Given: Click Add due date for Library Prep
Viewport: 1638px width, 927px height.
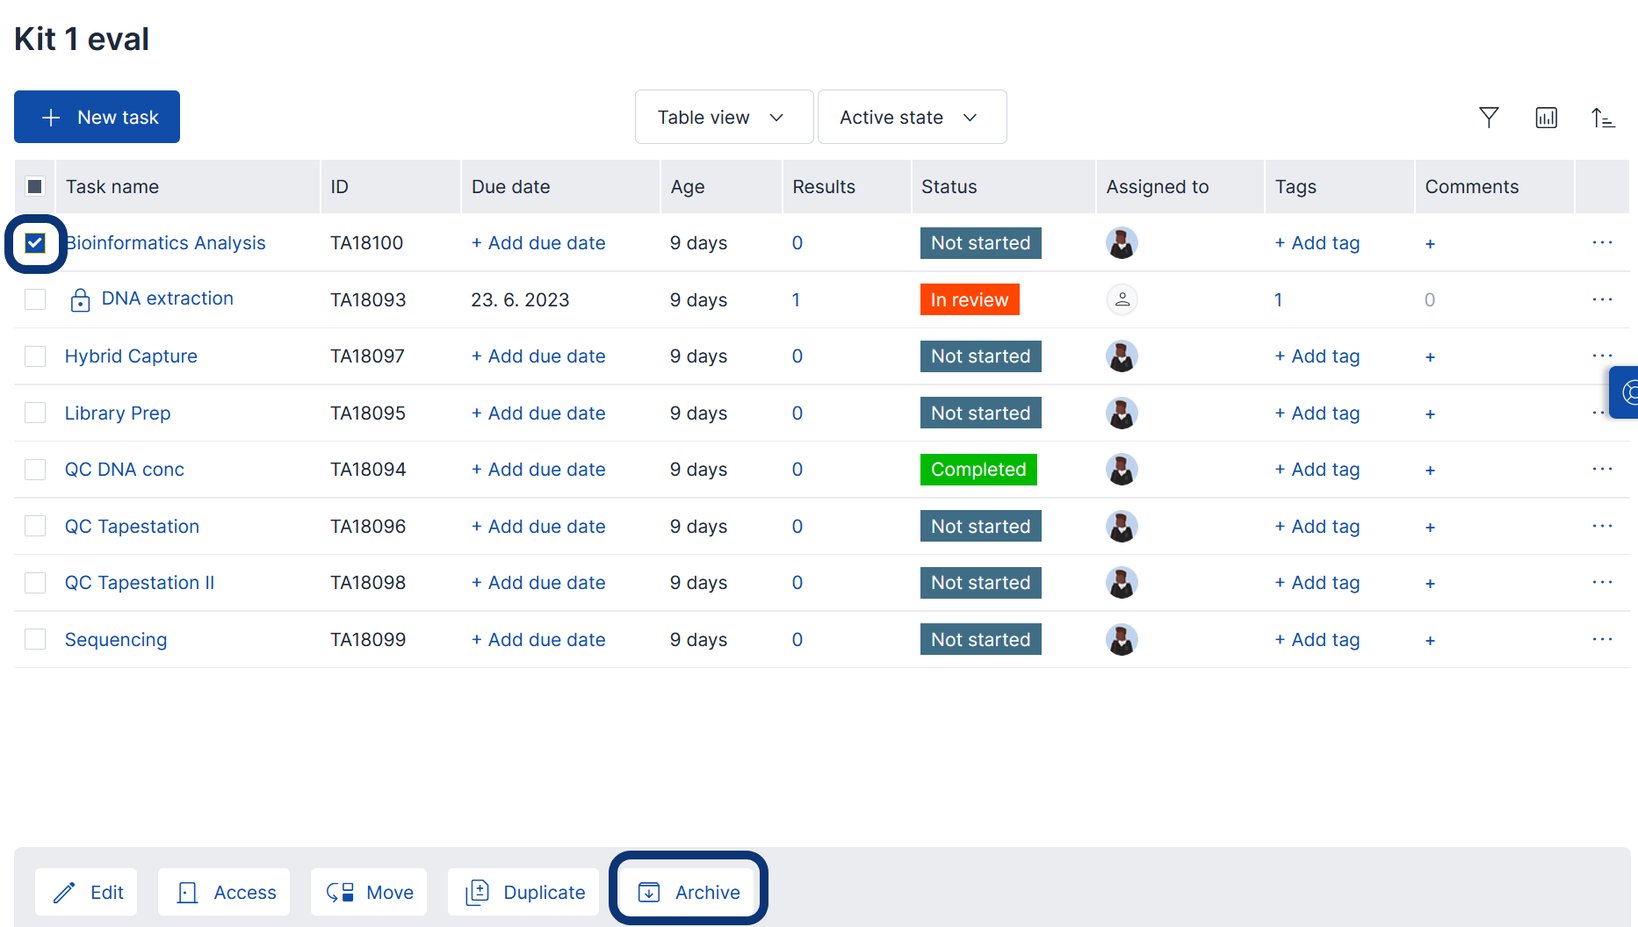Looking at the screenshot, I should (538, 413).
